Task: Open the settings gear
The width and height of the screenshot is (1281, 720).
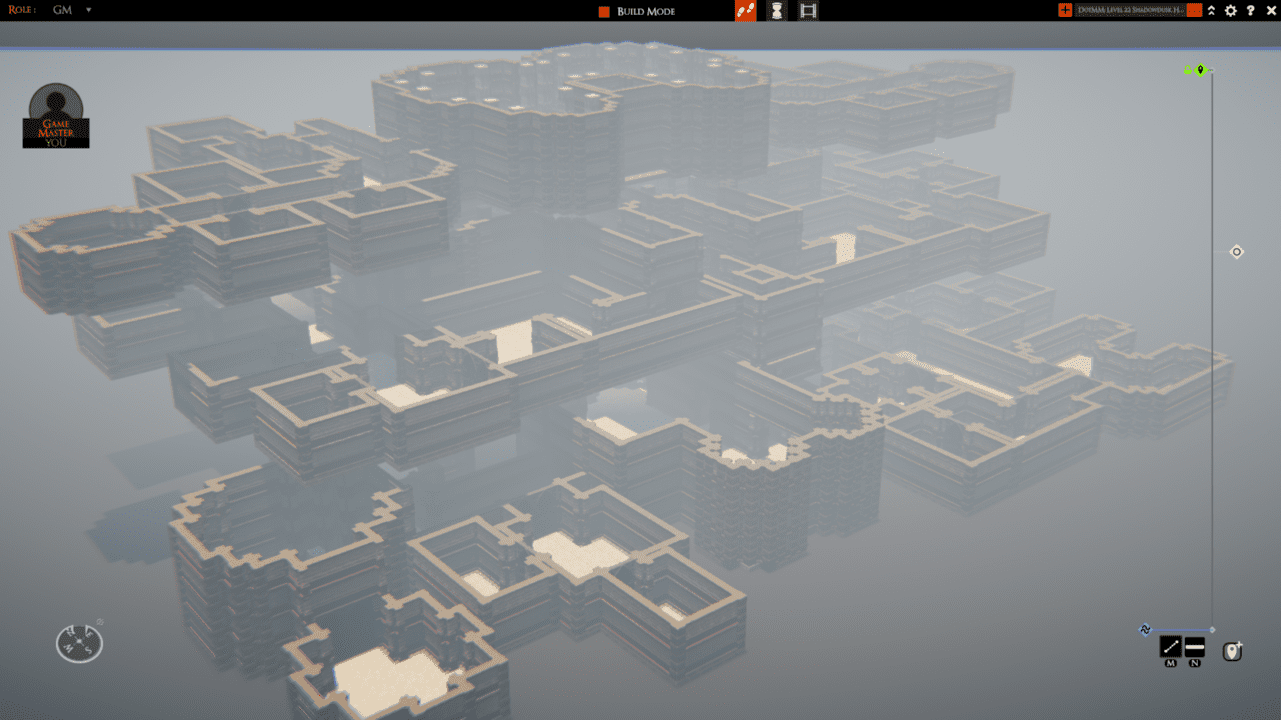Action: point(1231,11)
